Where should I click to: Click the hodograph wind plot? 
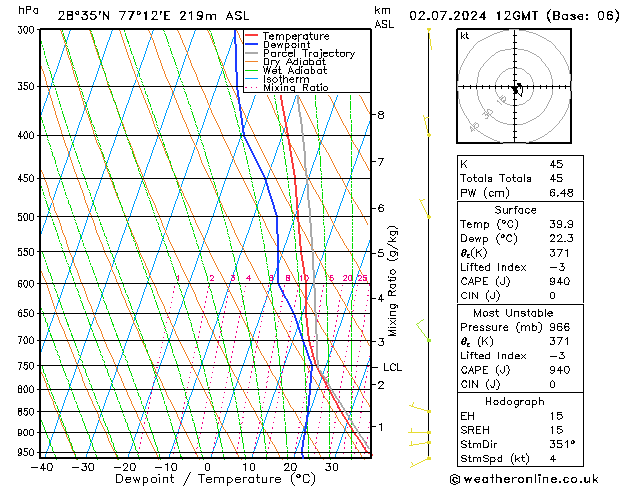click(514, 86)
